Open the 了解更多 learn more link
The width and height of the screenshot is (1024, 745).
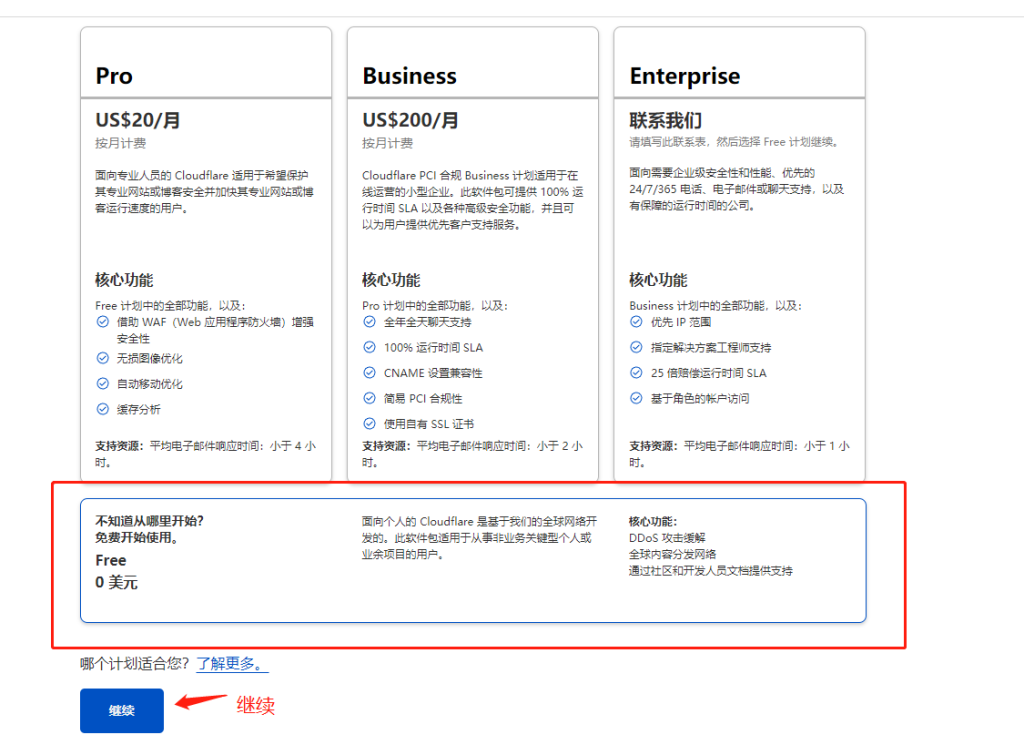pyautogui.click(x=232, y=663)
